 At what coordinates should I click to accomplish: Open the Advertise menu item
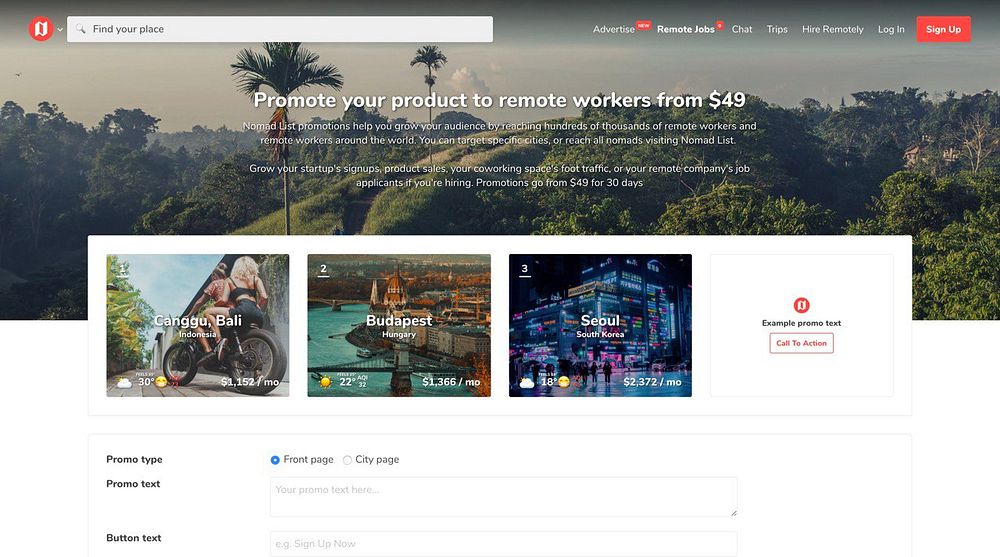click(x=614, y=29)
